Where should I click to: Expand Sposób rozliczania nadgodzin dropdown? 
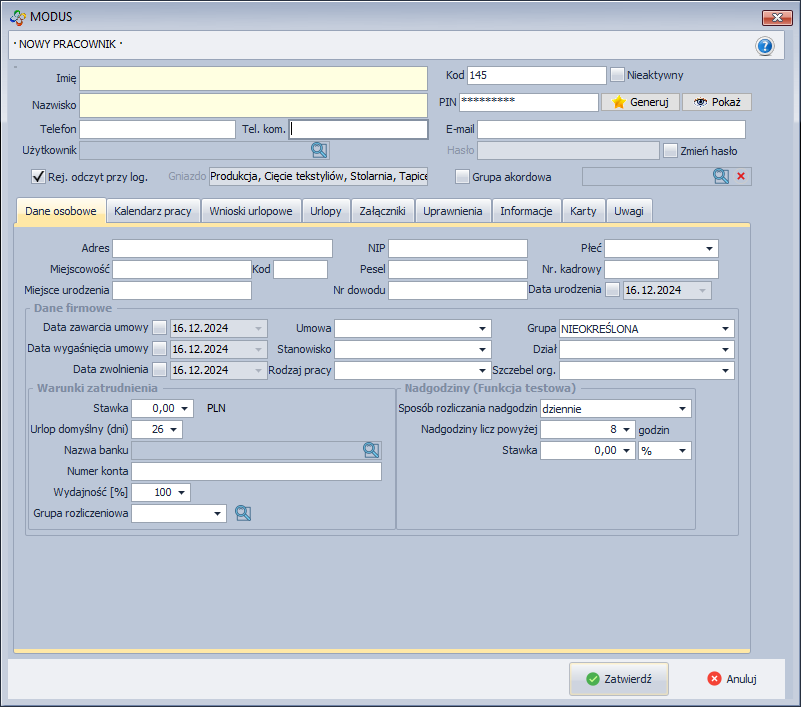[x=683, y=408]
